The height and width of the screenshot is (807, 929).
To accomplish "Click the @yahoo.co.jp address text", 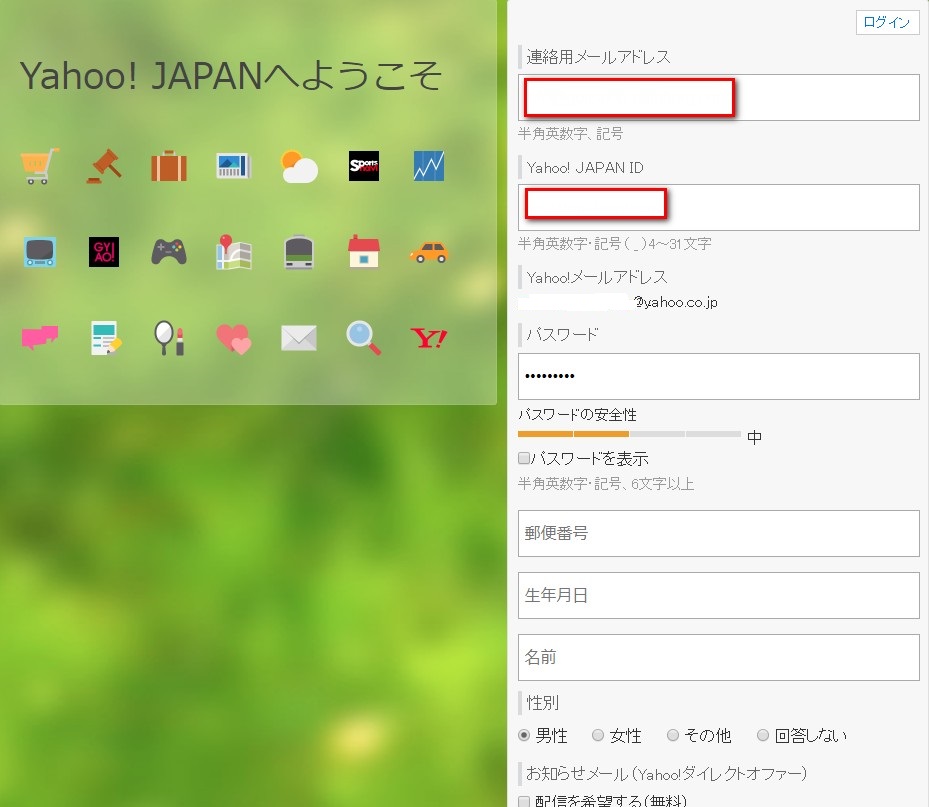I will tap(676, 303).
